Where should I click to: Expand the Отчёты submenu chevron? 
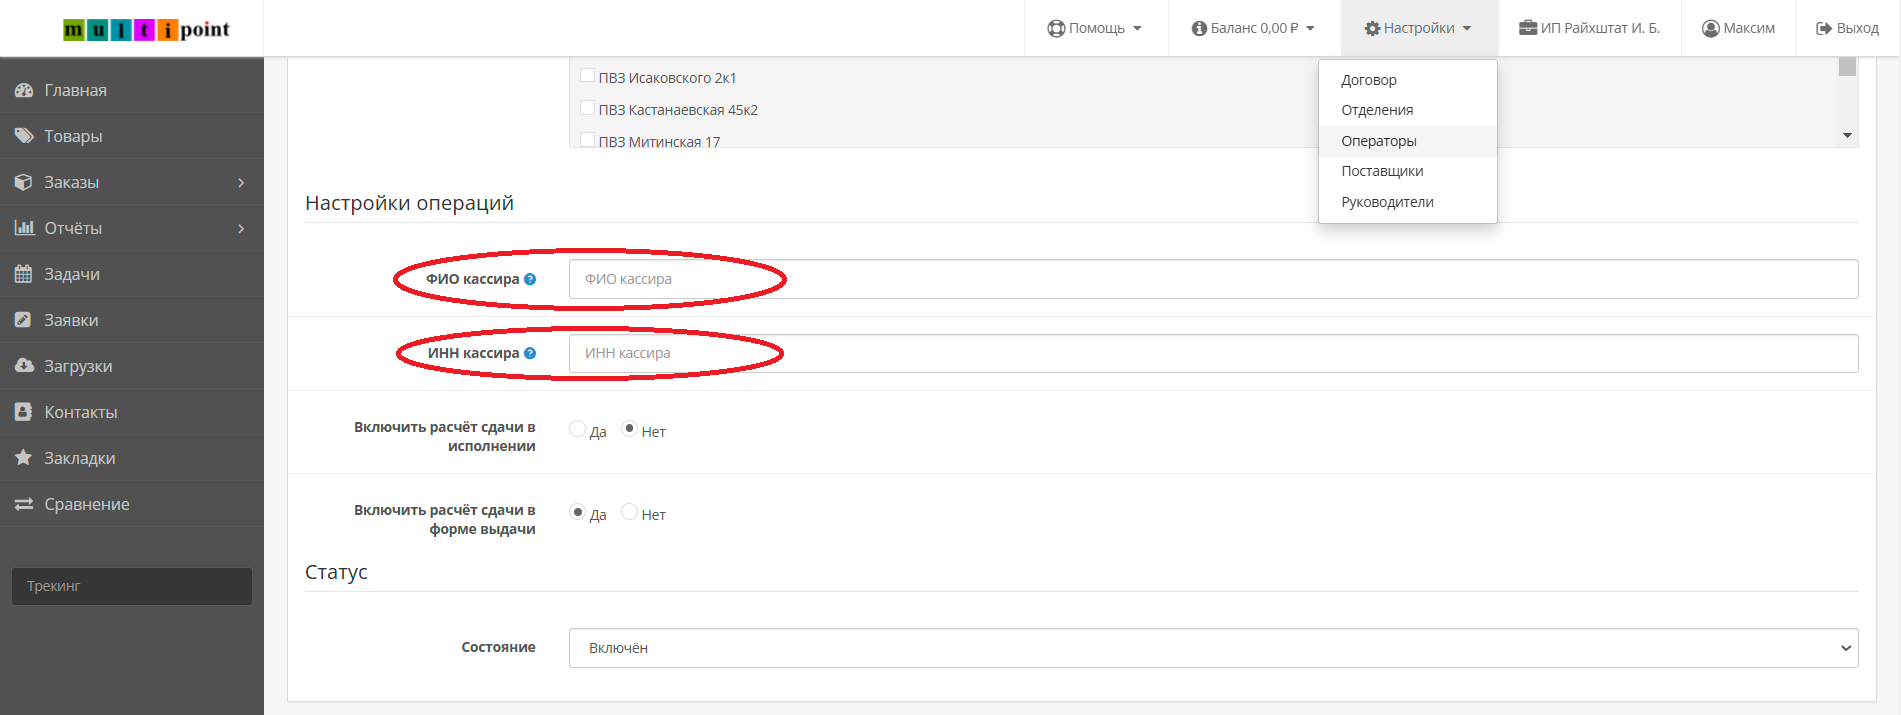click(241, 228)
